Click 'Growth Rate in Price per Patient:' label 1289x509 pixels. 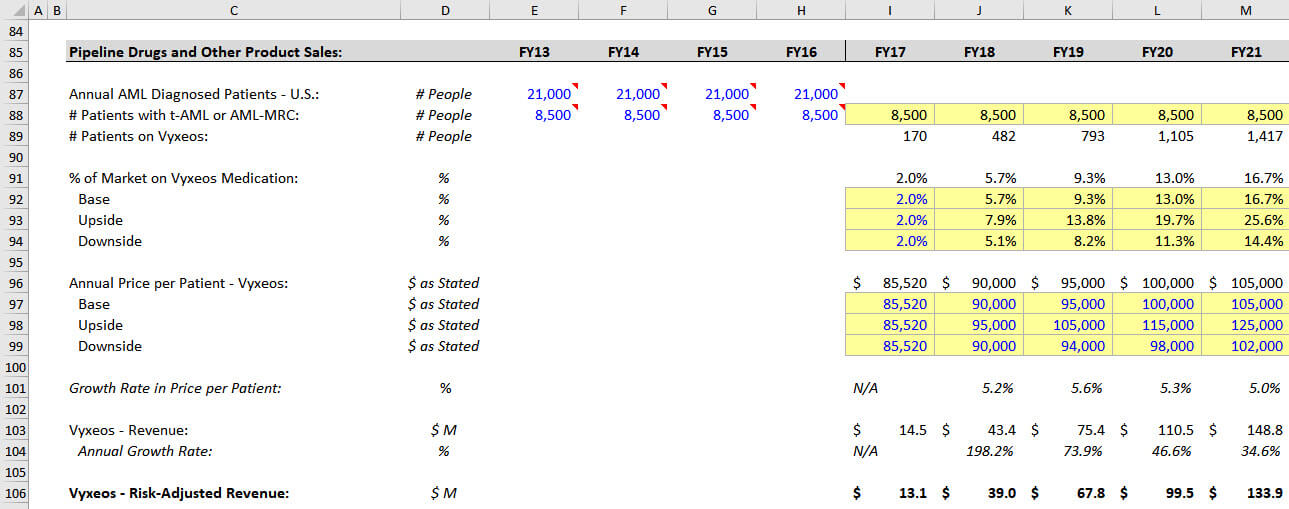pos(175,388)
